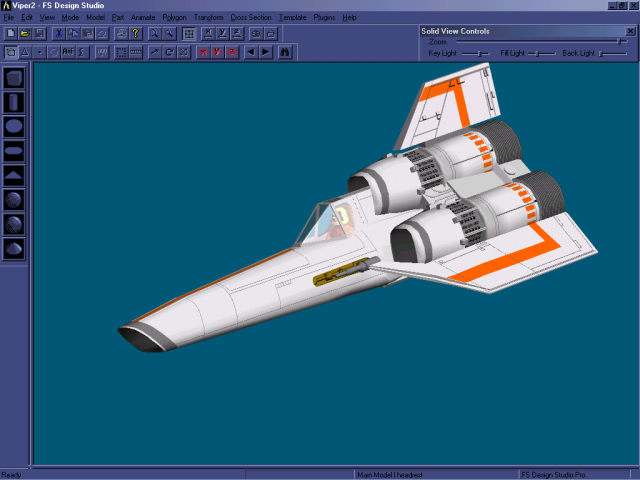Click the dotted rectangle selection icon
This screenshot has height=480, width=640.
point(121,52)
